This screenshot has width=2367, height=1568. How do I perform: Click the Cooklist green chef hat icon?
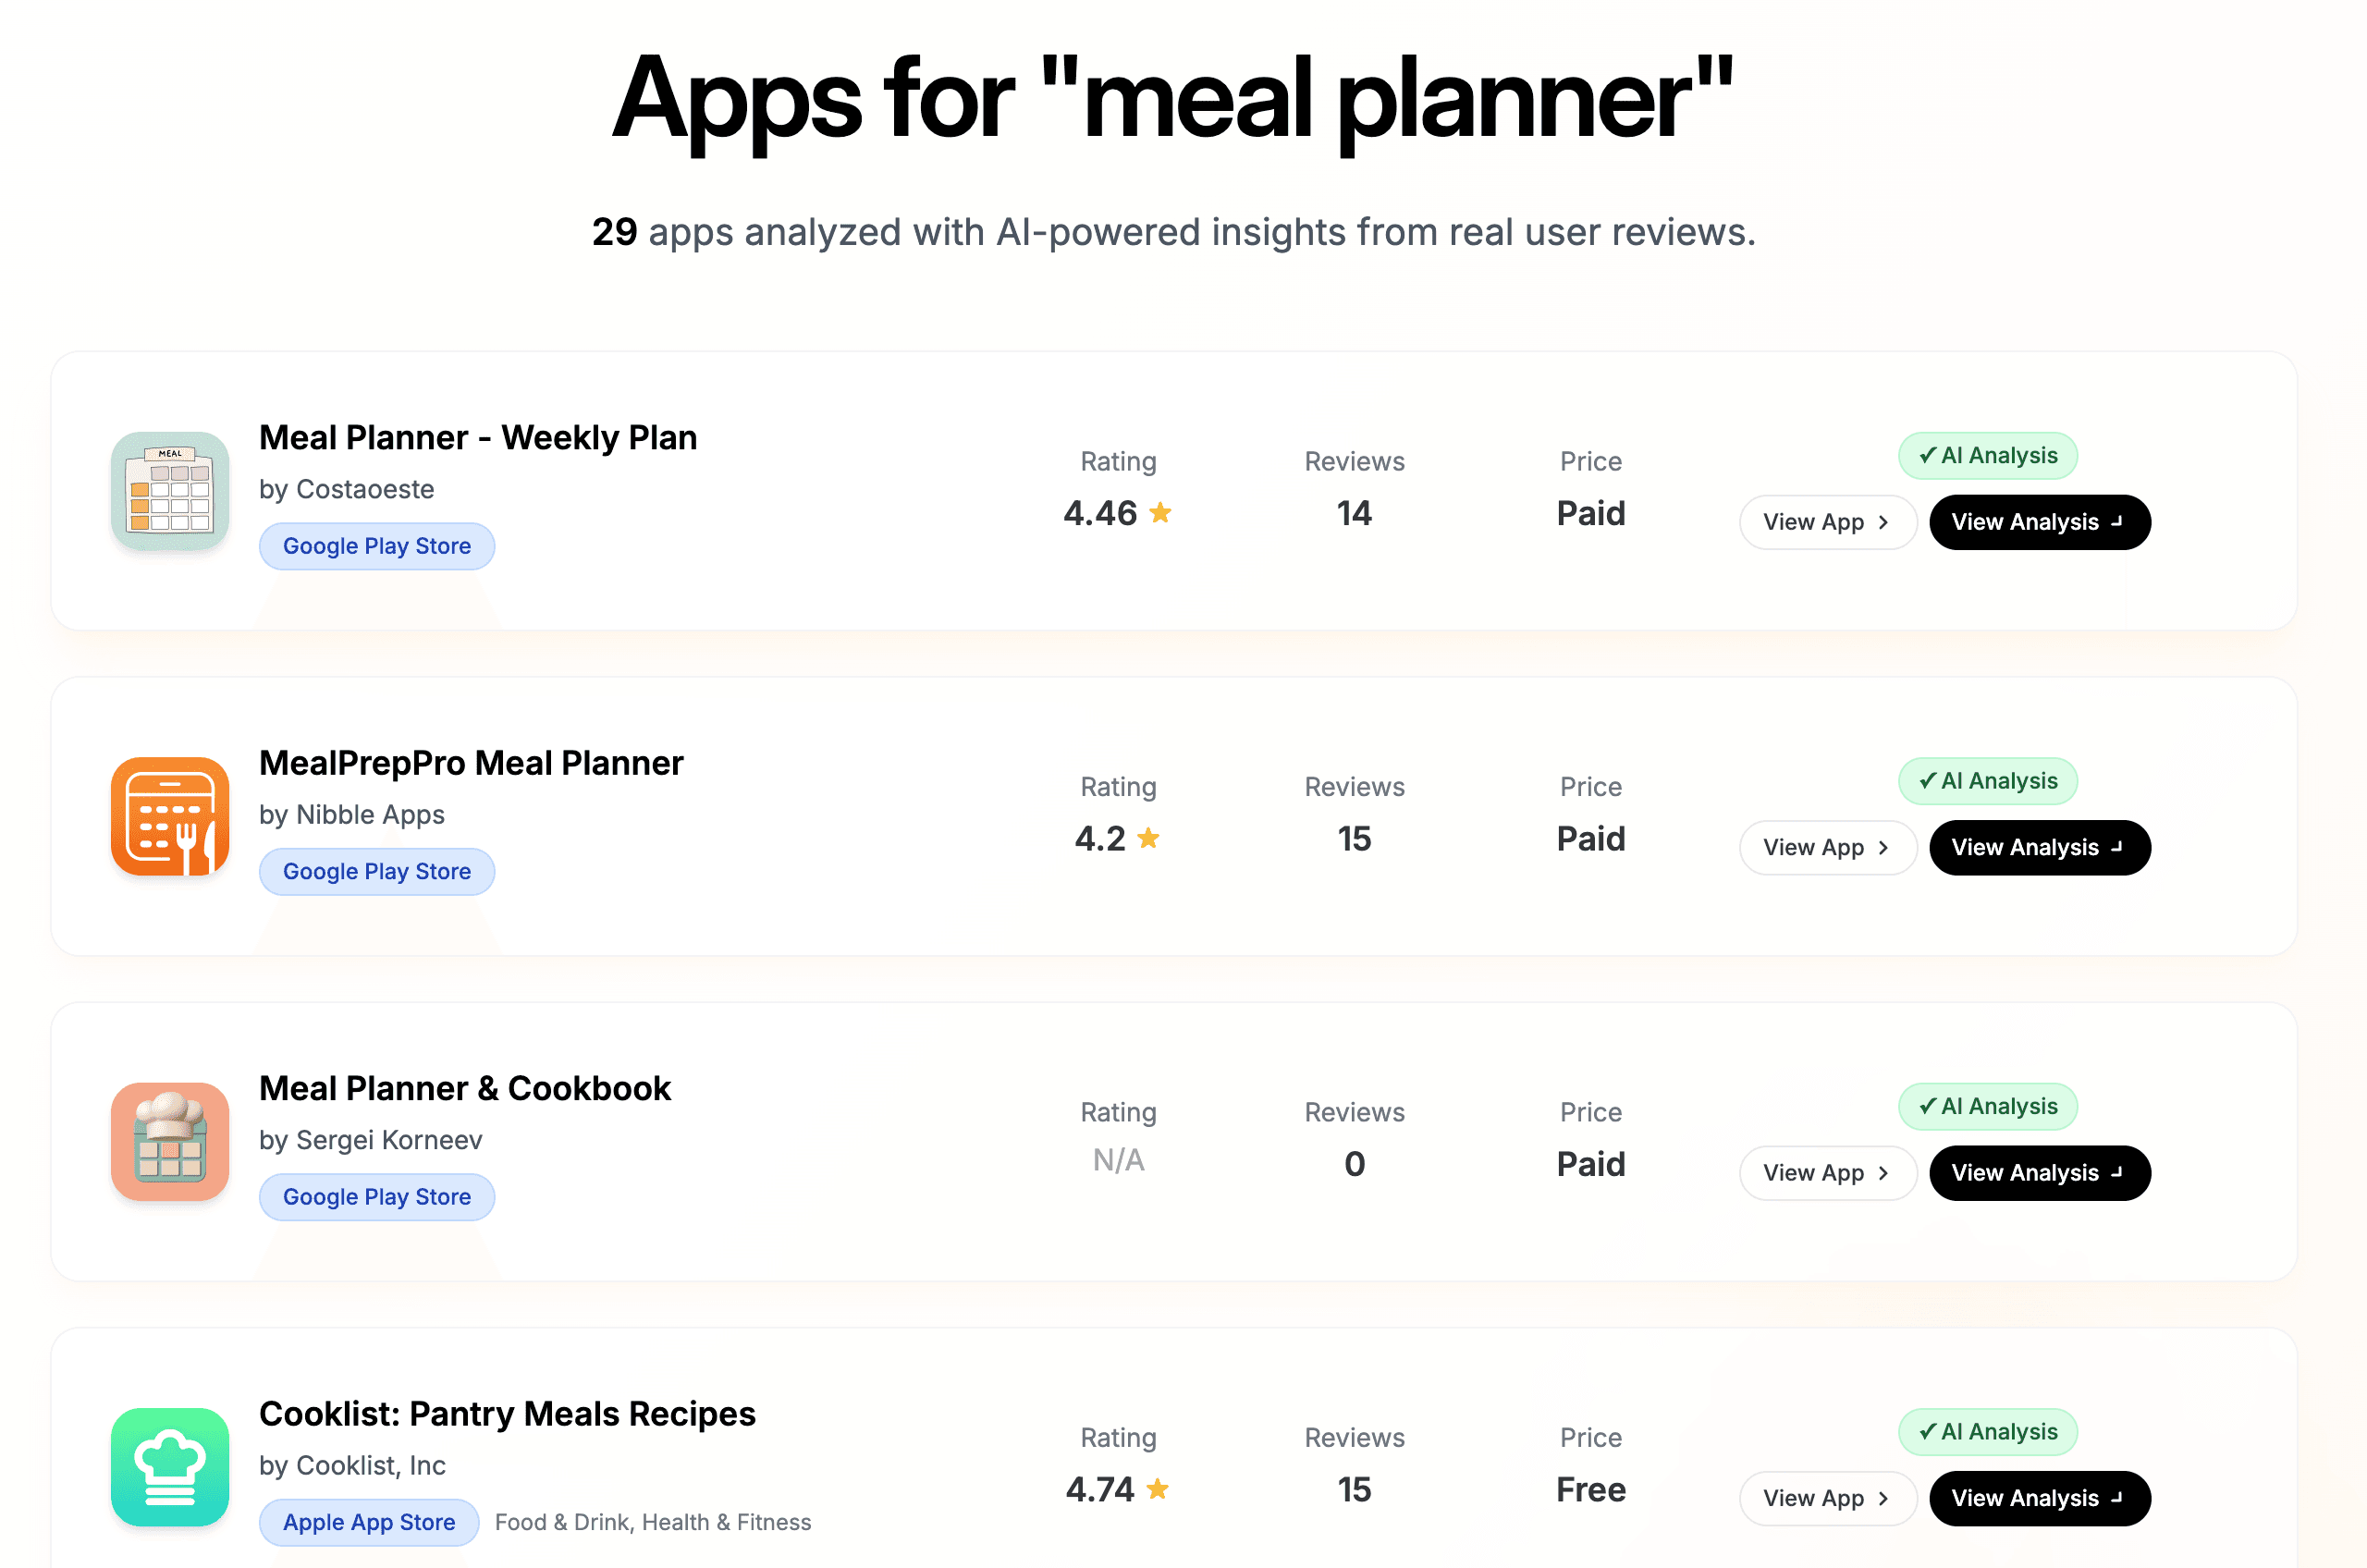170,1467
